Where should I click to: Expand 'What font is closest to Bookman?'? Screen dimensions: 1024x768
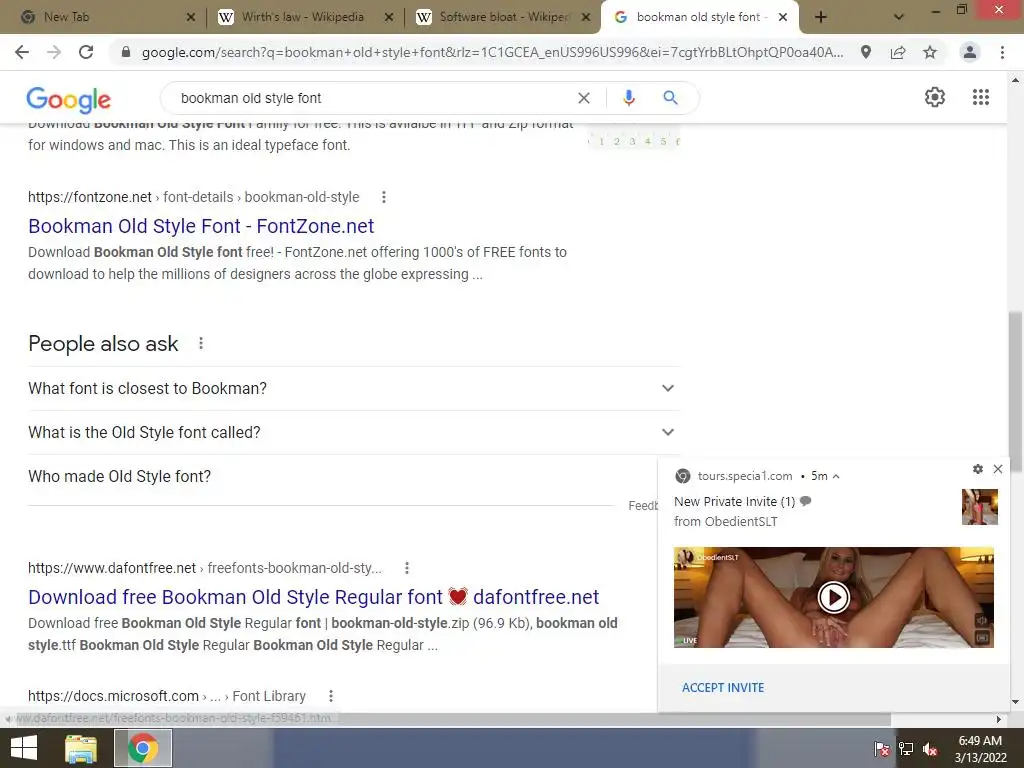pos(354,389)
